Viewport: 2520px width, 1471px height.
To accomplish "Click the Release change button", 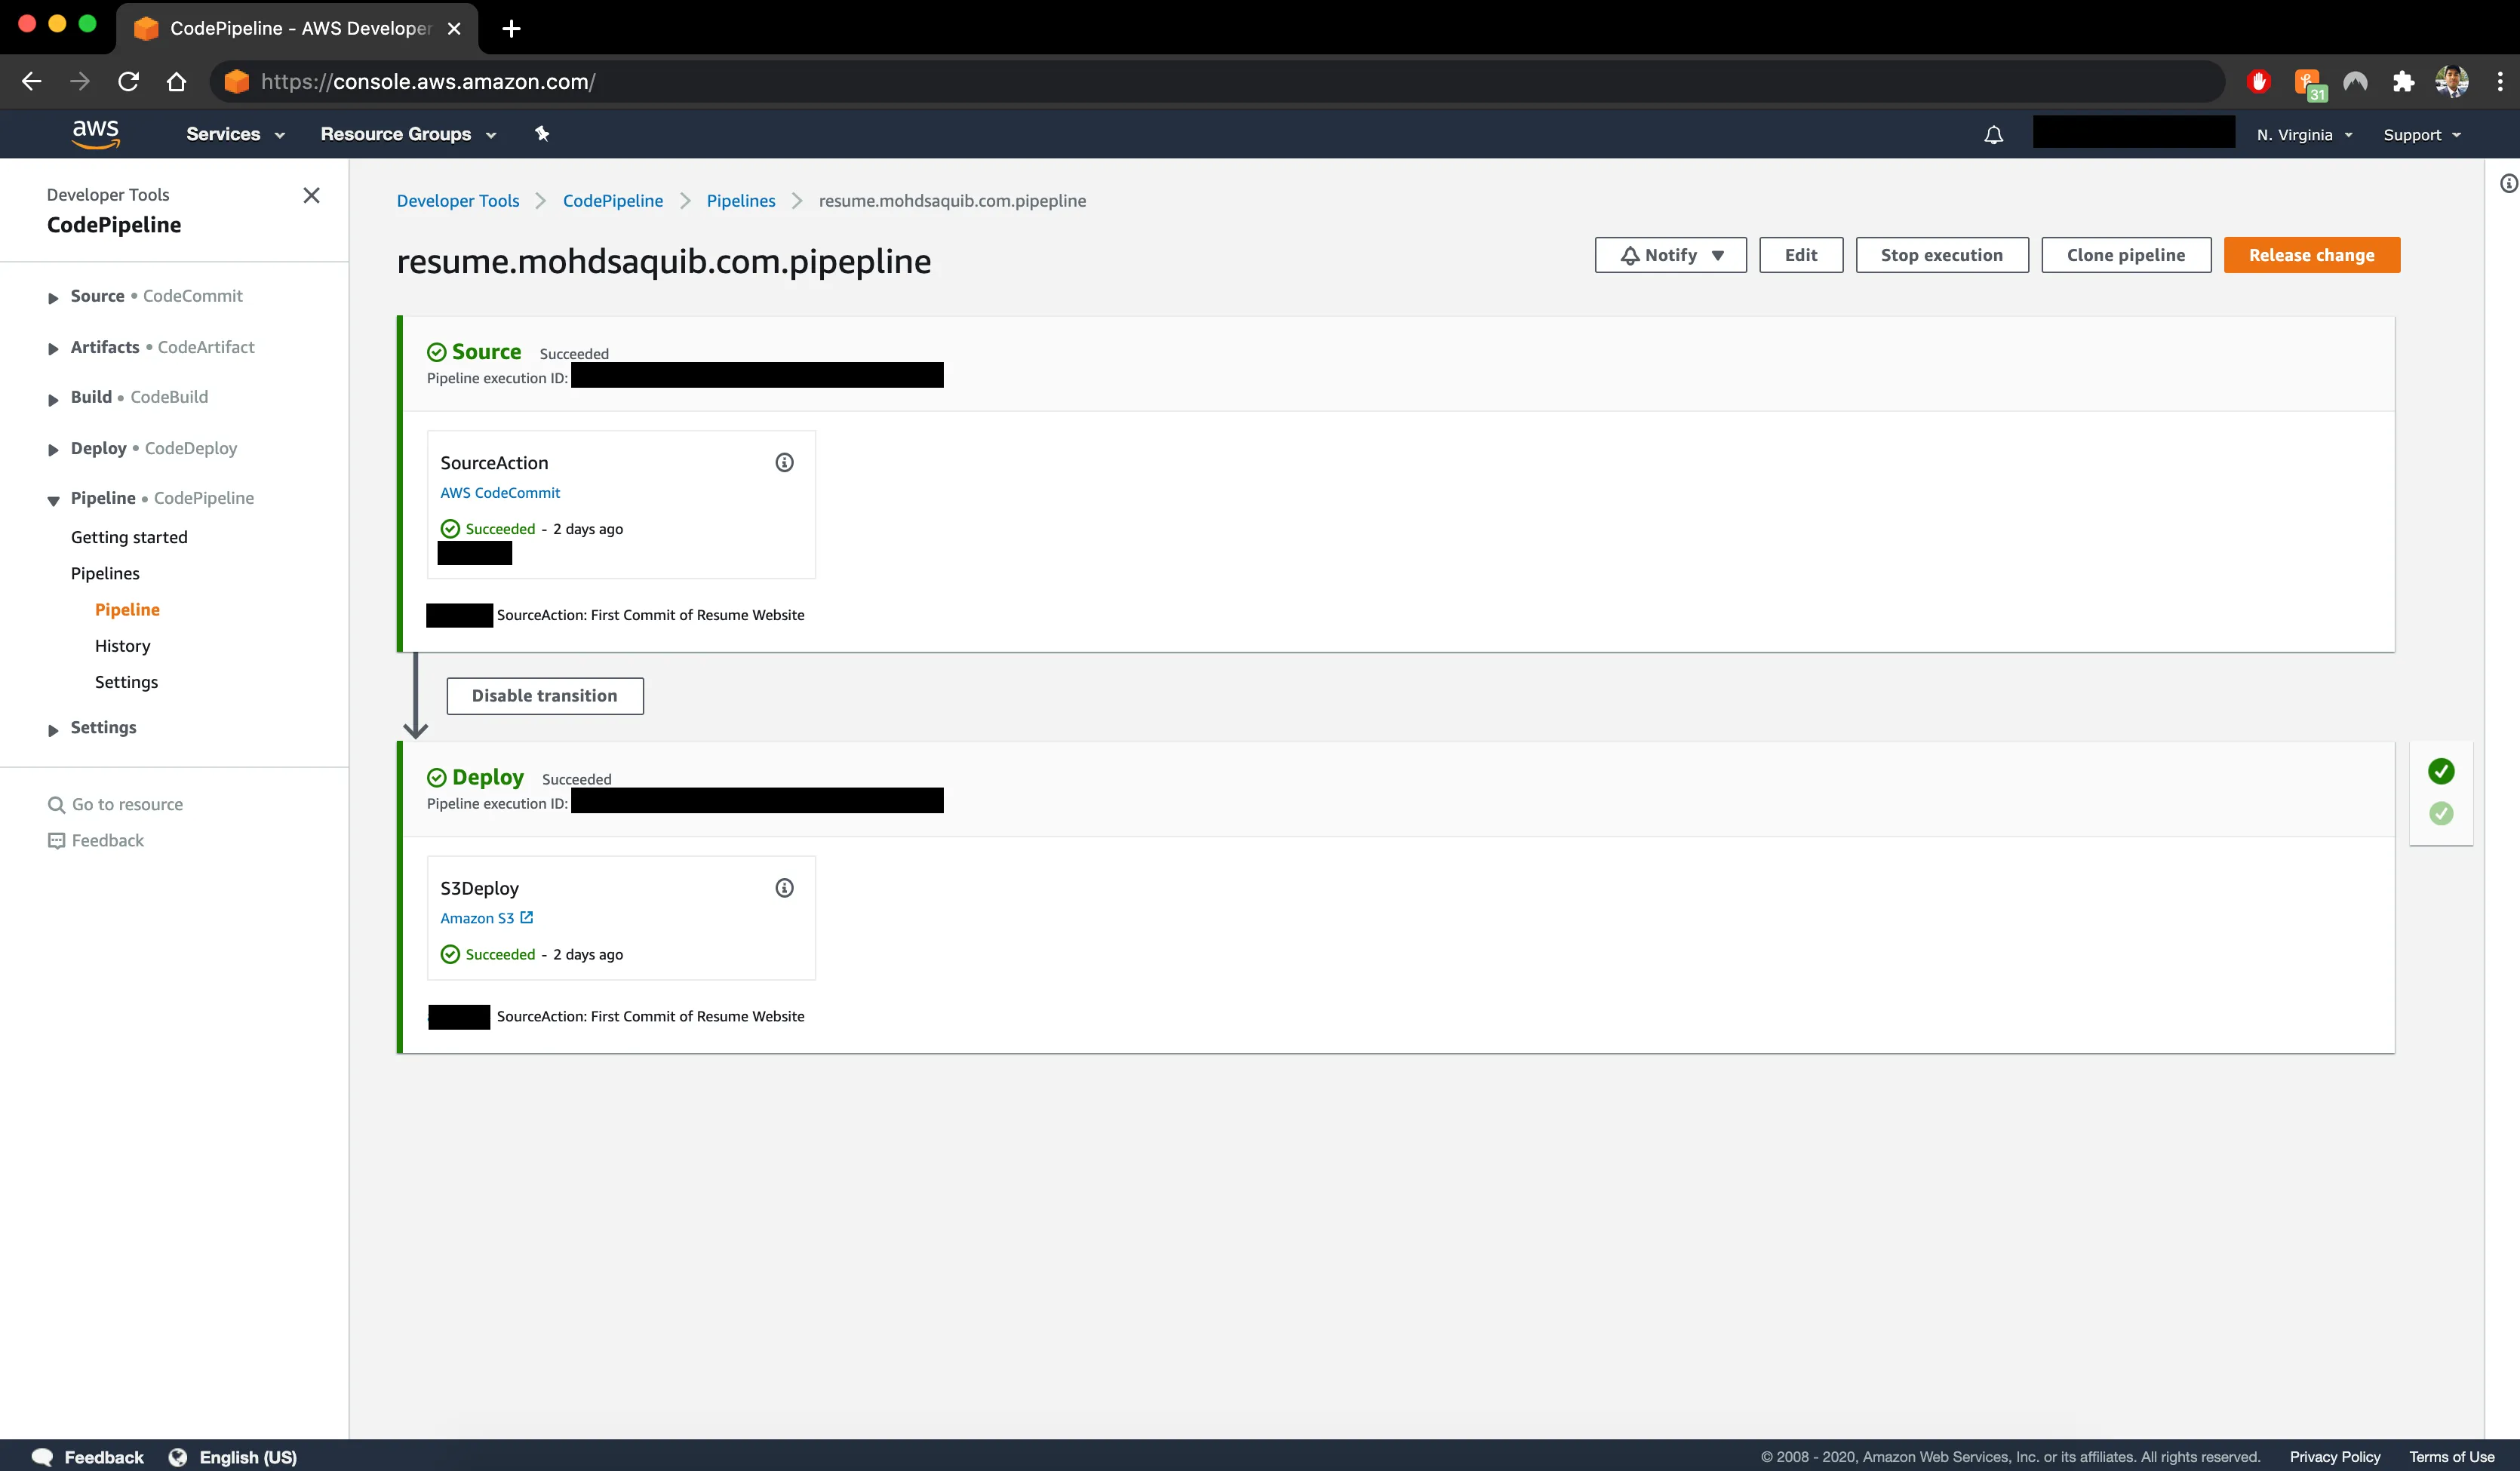I will click(2312, 254).
